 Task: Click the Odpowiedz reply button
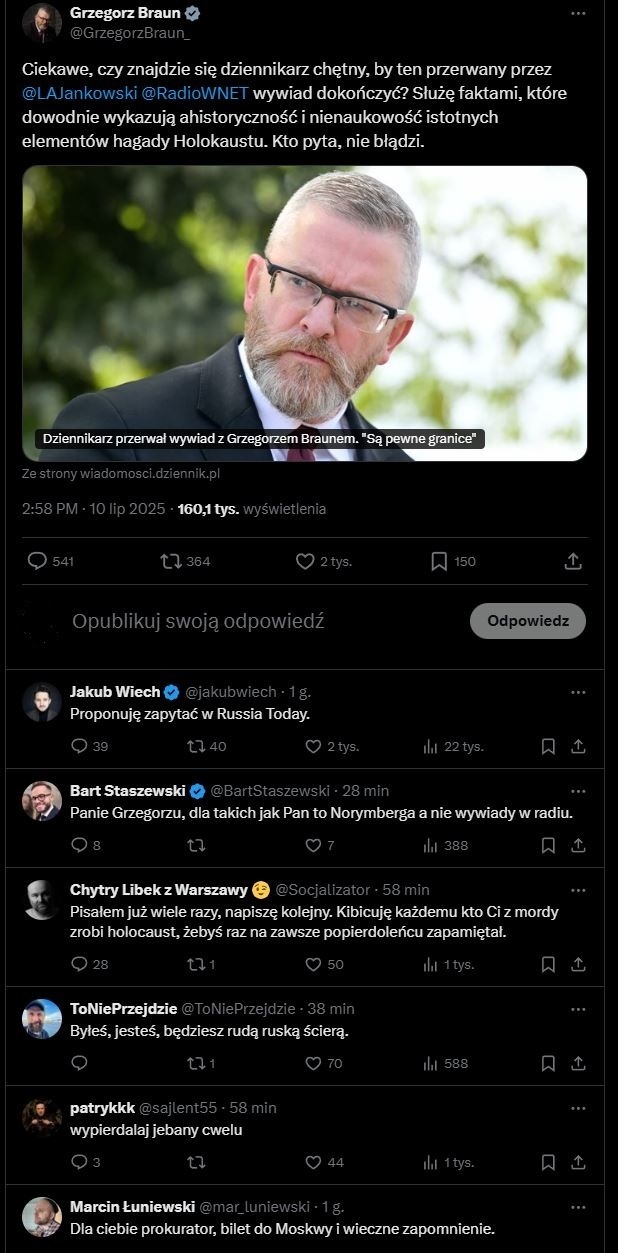coord(527,621)
